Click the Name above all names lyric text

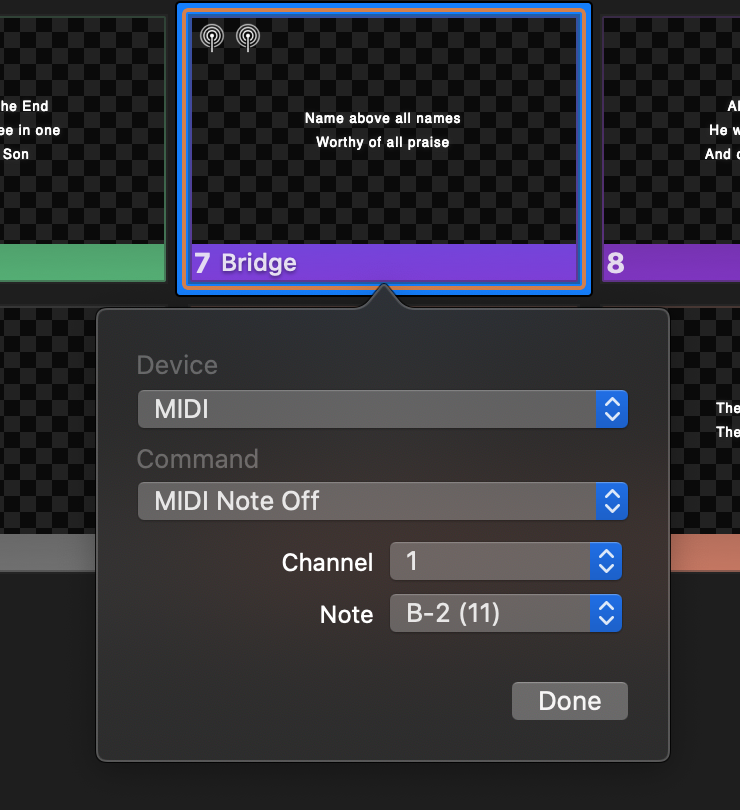pyautogui.click(x=382, y=118)
